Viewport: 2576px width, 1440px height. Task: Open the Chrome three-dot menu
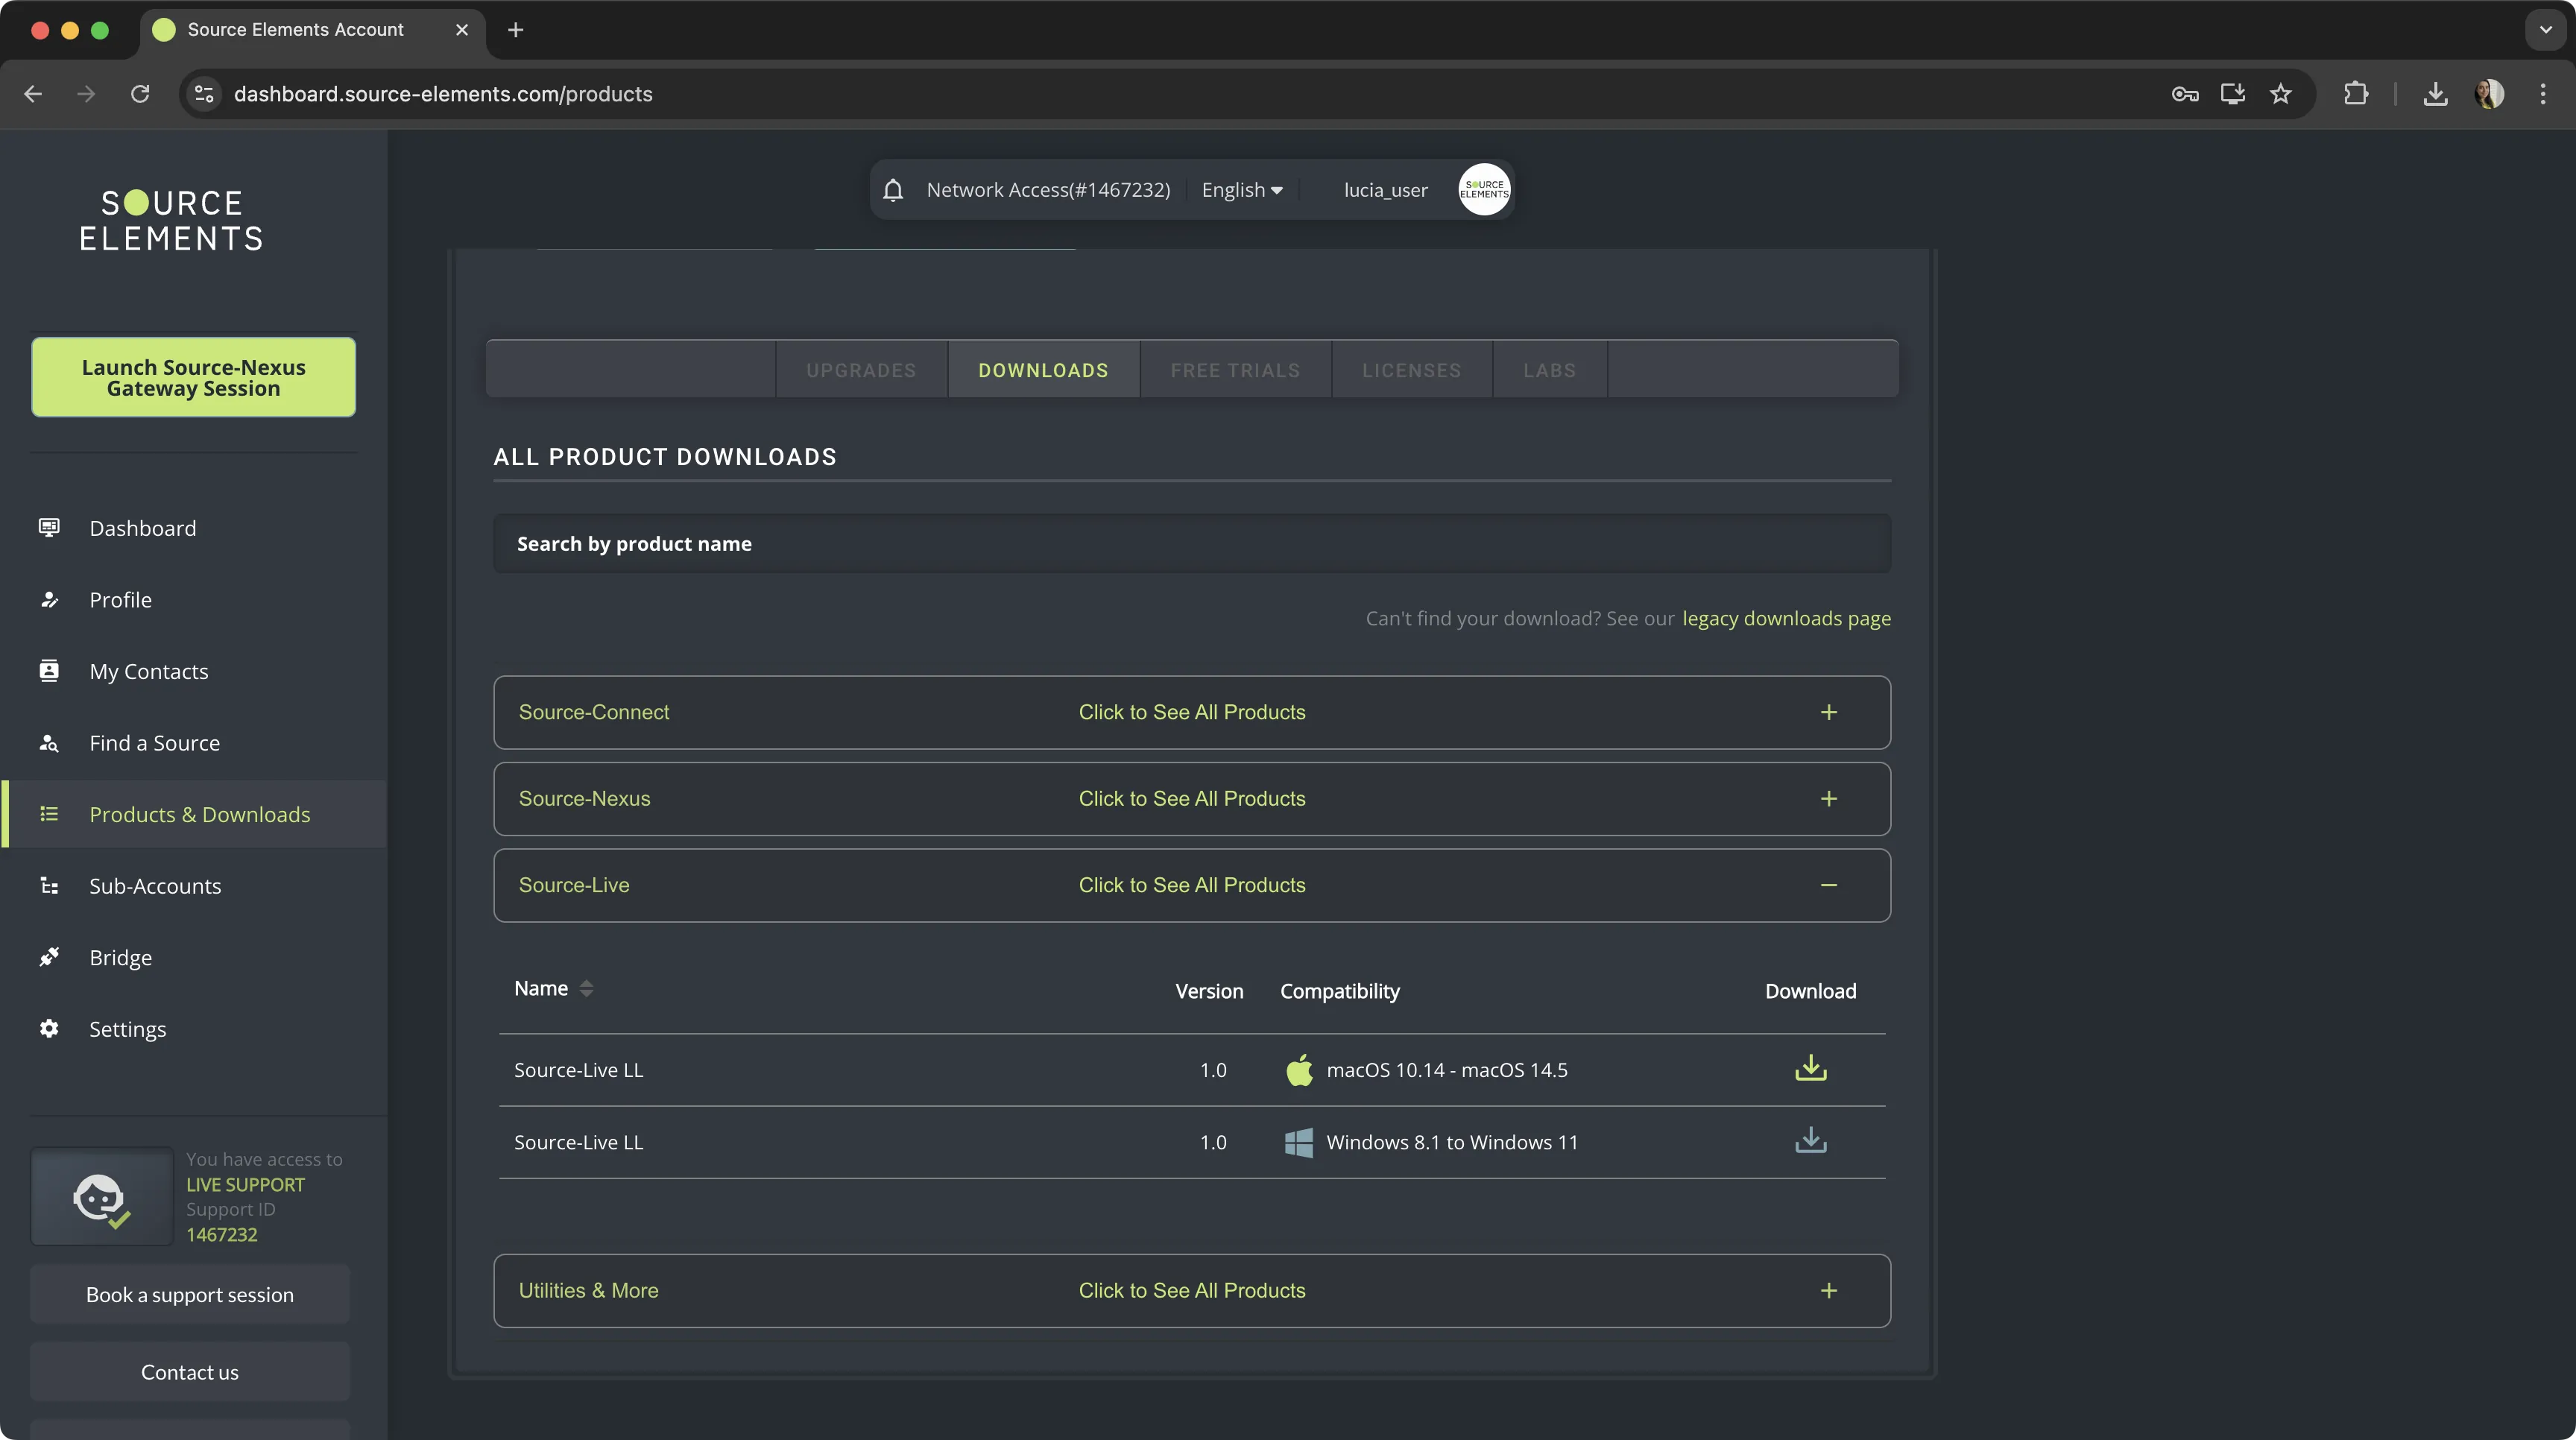point(2543,94)
